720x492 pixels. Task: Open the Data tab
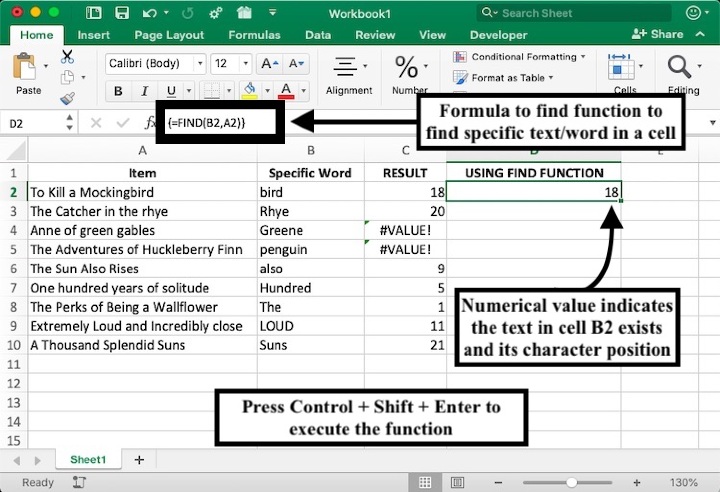pos(318,35)
